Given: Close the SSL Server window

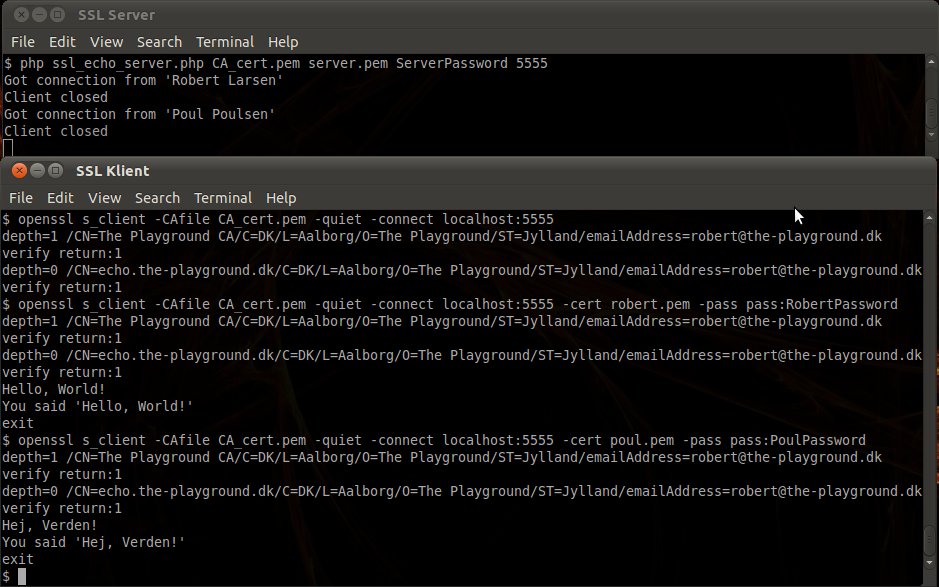Looking at the screenshot, I should [x=21, y=14].
